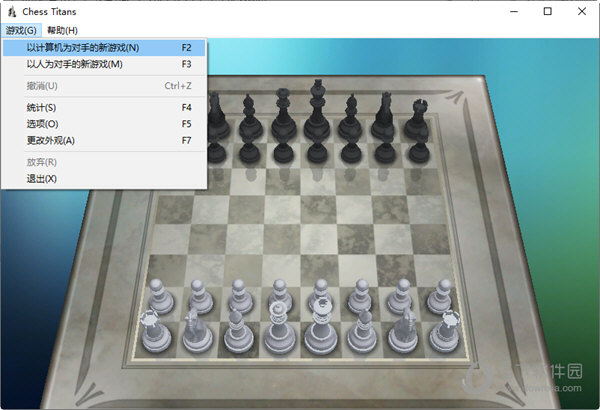Click the black pawn on c7

pyautogui.click(x=250, y=151)
